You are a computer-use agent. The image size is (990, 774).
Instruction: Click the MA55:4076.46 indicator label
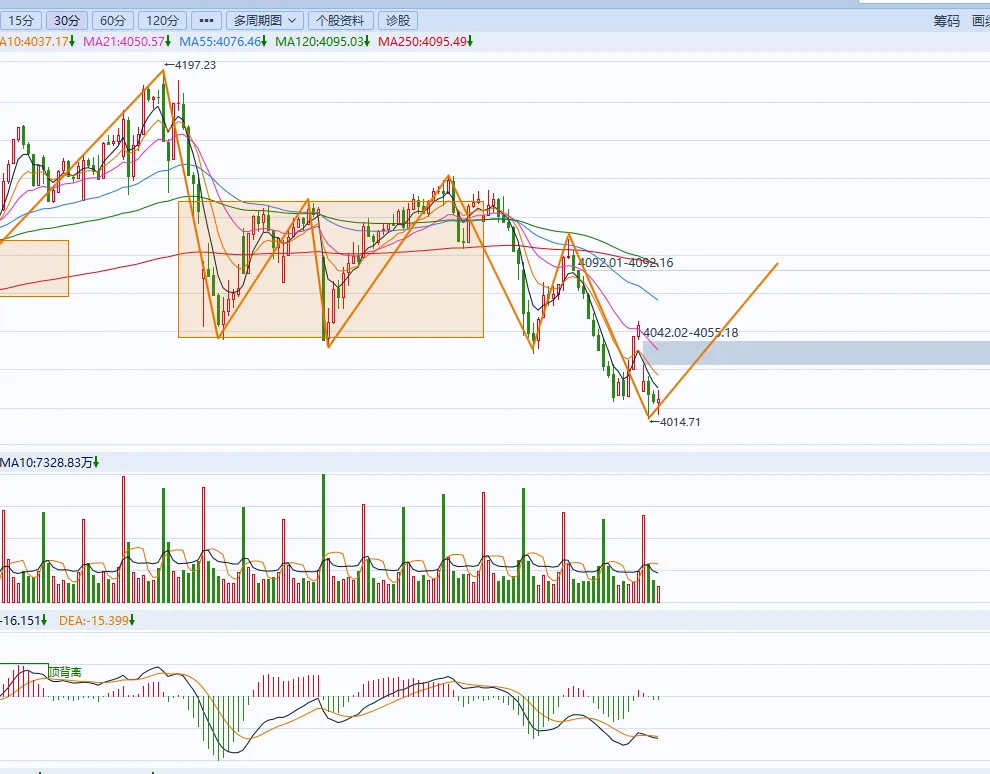tap(223, 42)
